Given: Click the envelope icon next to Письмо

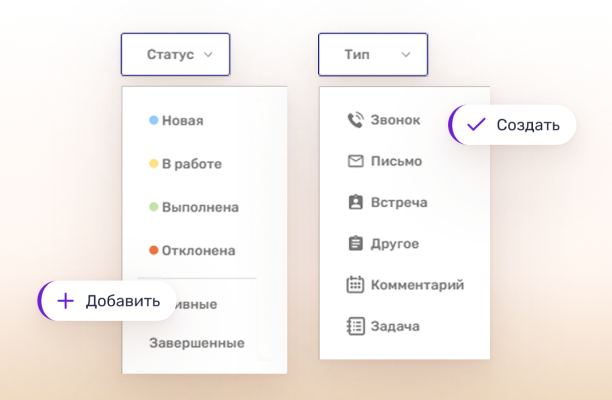Looking at the screenshot, I should pyautogui.click(x=355, y=161).
